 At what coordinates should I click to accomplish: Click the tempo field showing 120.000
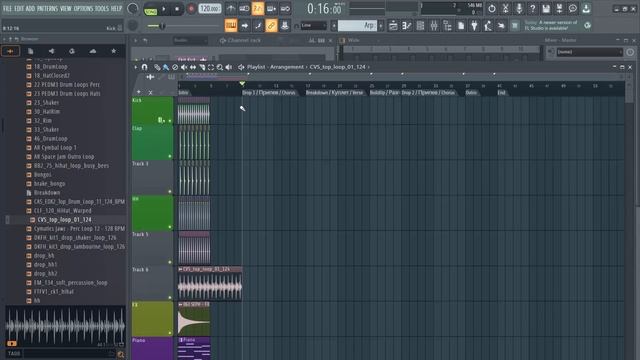[210, 9]
